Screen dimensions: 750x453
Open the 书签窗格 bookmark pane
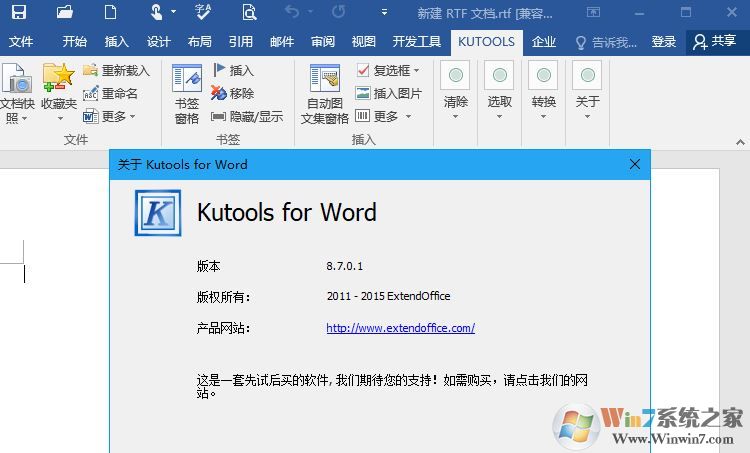coord(187,93)
